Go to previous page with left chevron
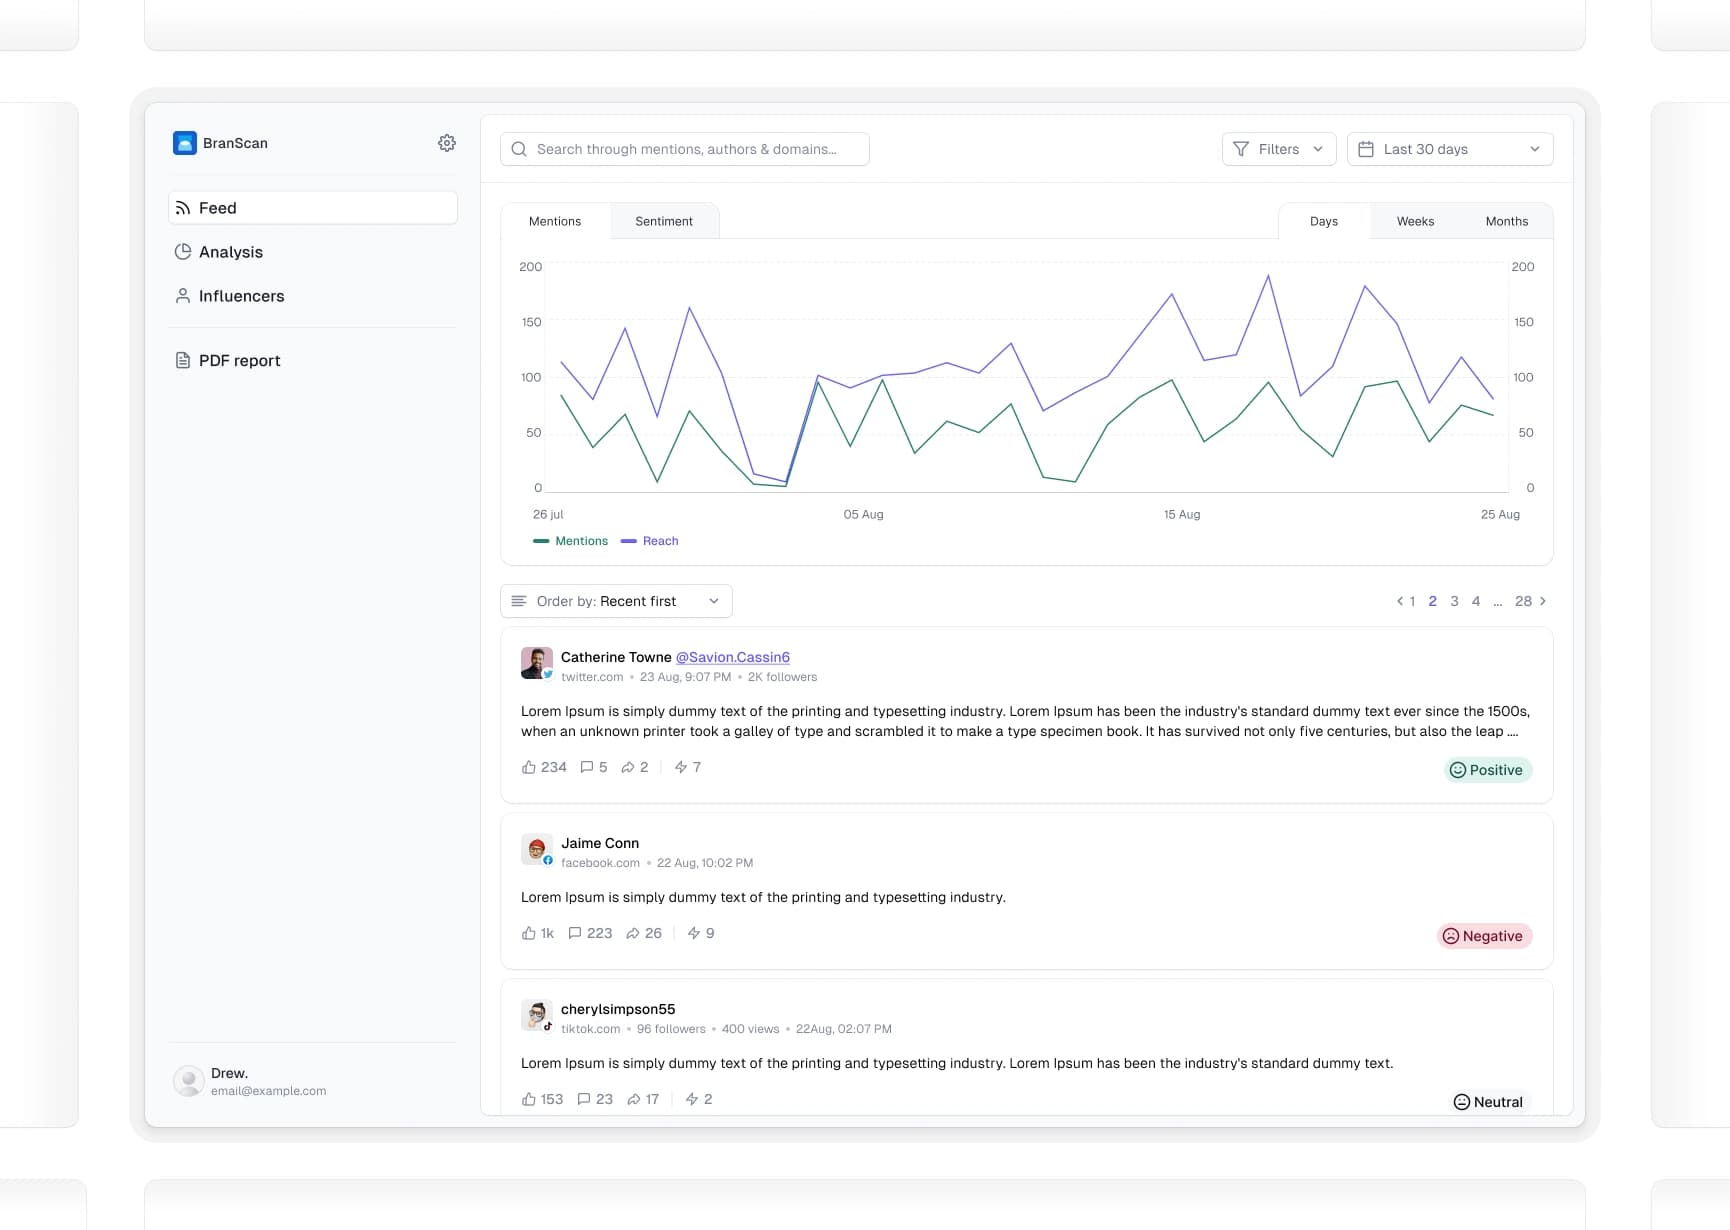 coord(1400,601)
